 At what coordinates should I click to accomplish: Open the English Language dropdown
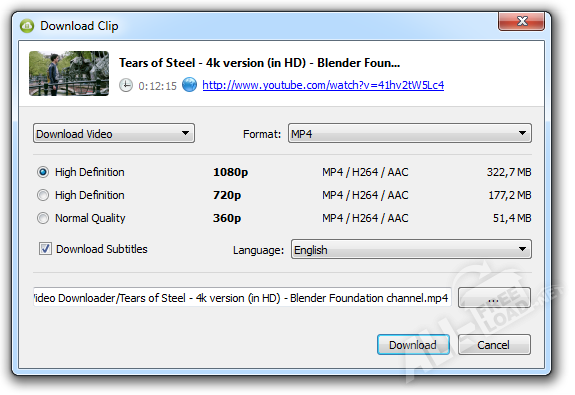click(411, 249)
